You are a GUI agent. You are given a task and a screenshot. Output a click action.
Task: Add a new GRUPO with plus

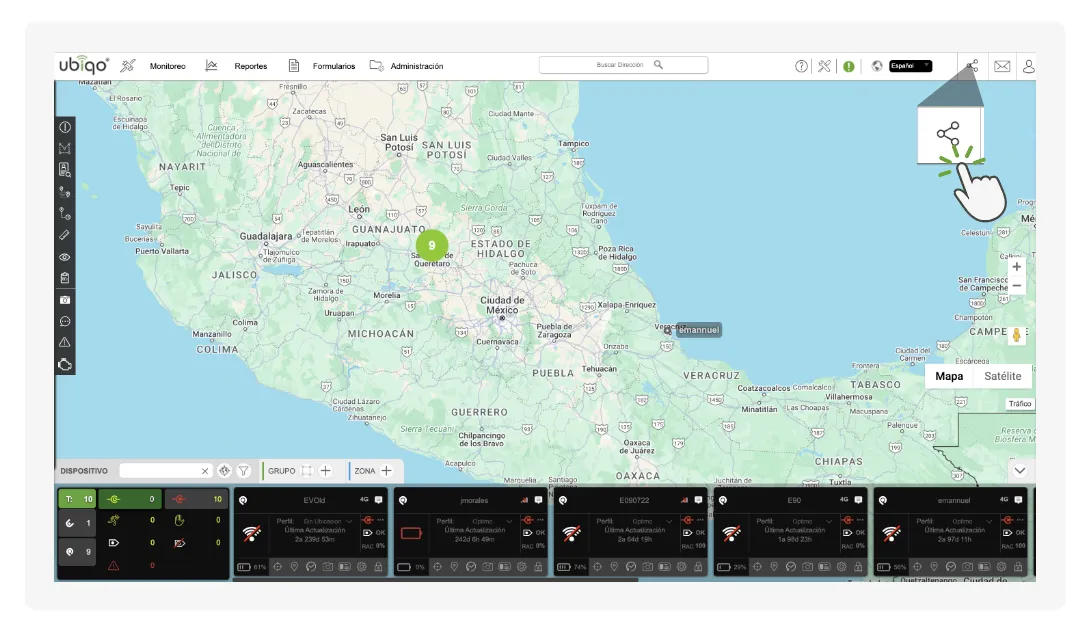coord(325,471)
